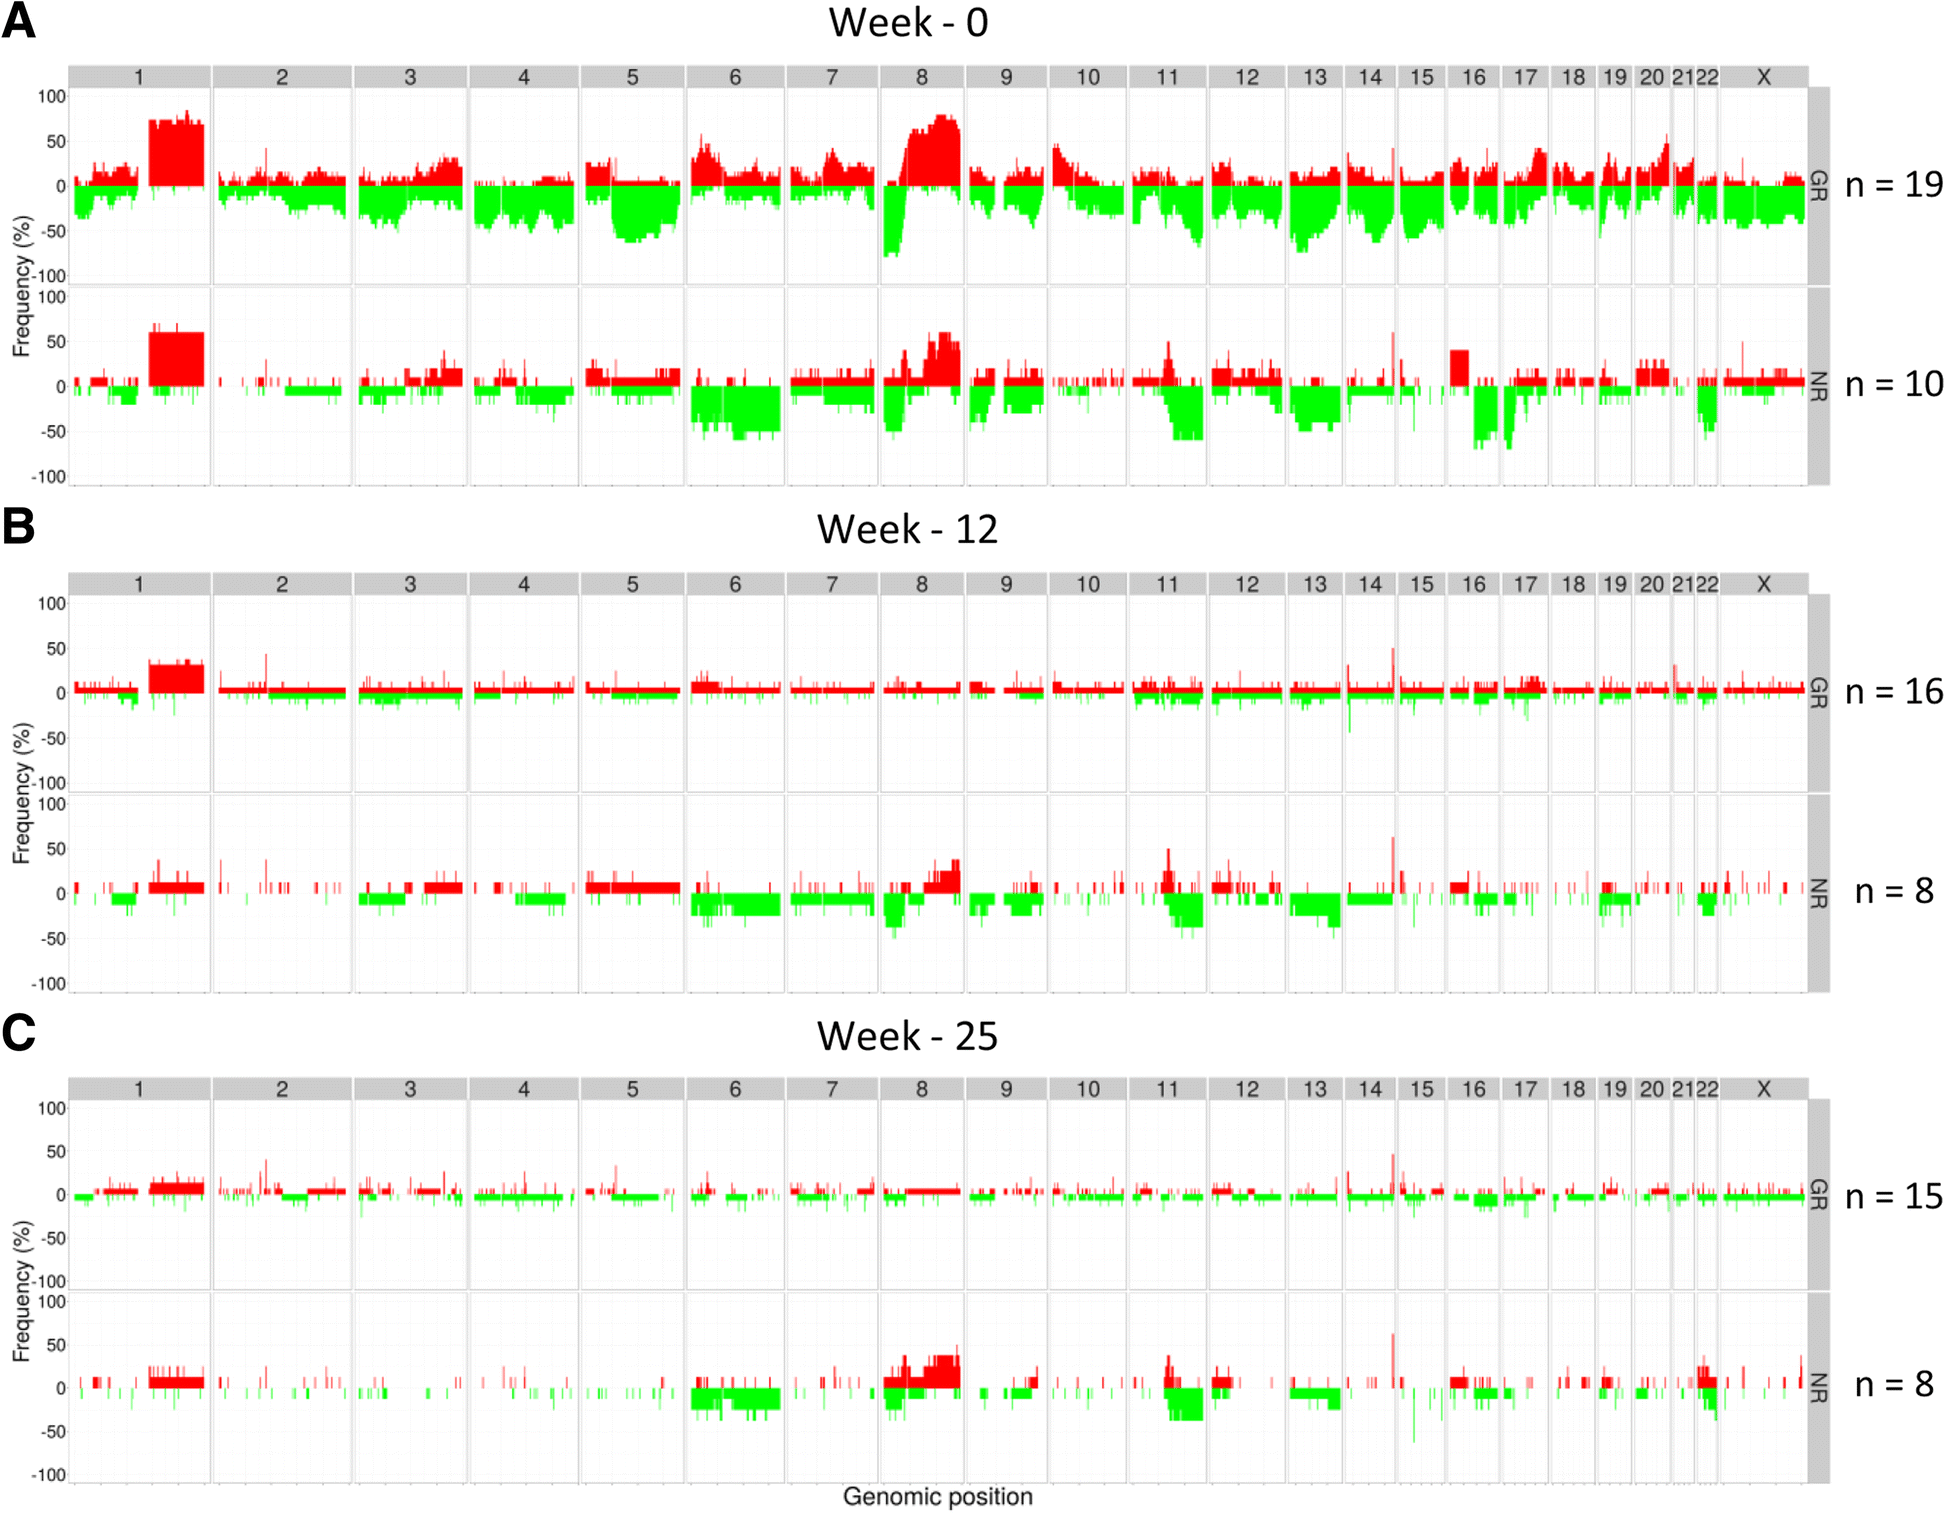Screen dimensions: 1946x1514
Task: Click chromosome 8 red gain peak, Week - 0 GR
Action: point(932,151)
